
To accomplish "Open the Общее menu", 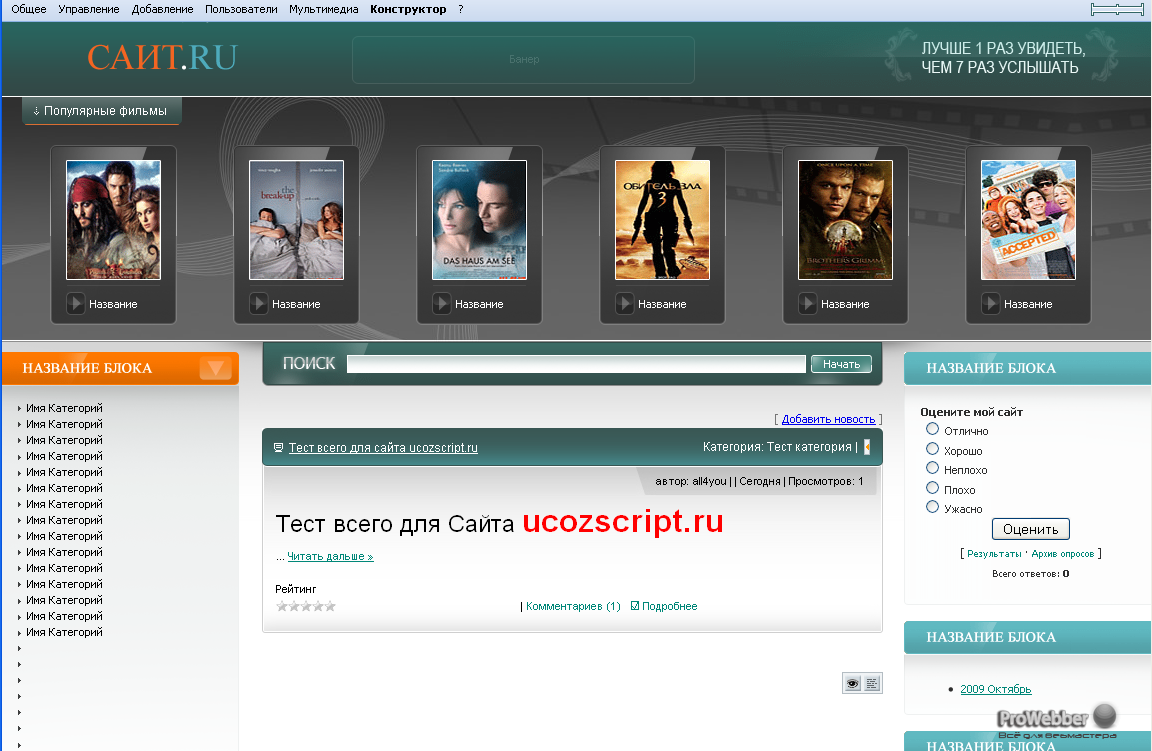I will 29,10.
